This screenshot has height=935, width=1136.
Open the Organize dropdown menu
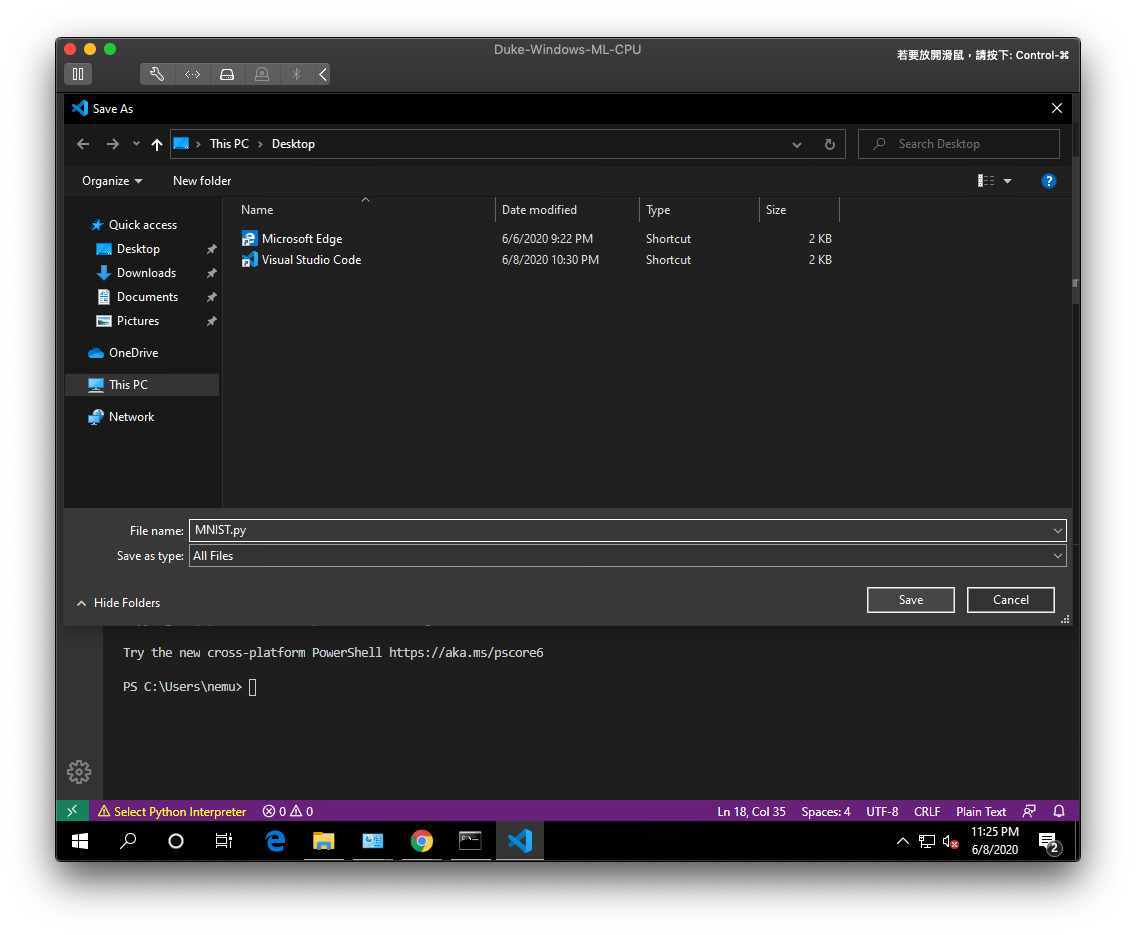[111, 180]
